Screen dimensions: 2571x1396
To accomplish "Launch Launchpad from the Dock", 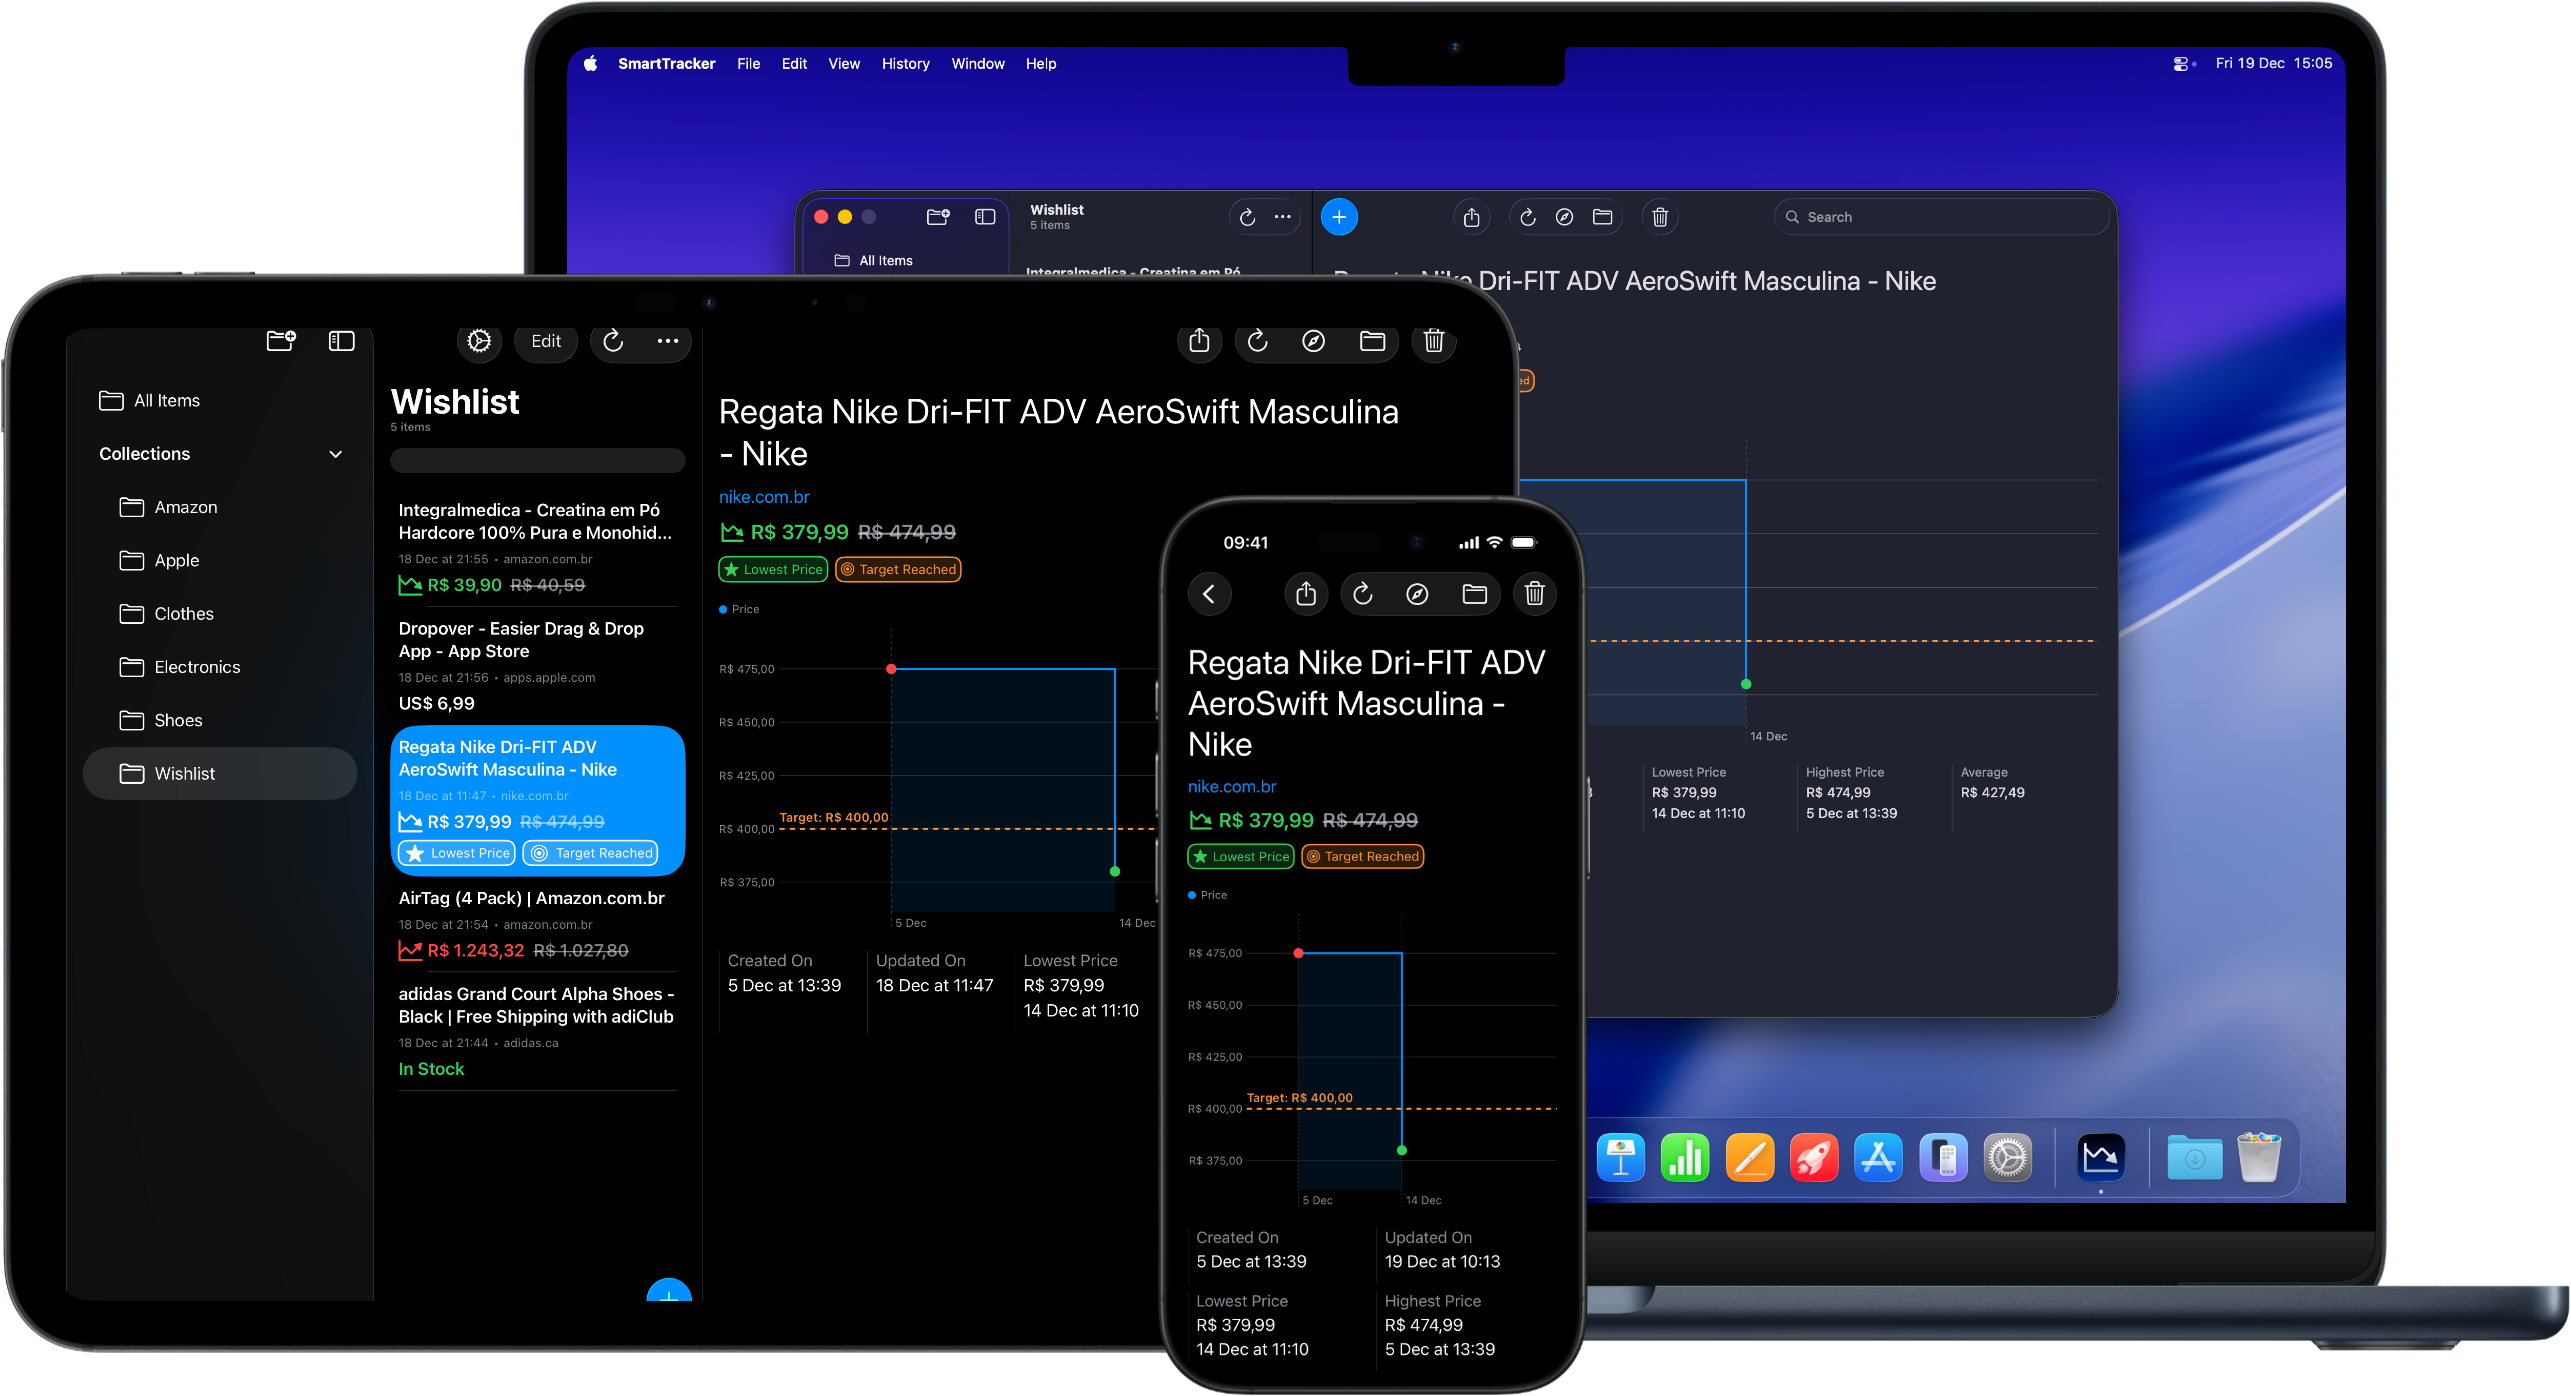I will (x=1815, y=1157).
